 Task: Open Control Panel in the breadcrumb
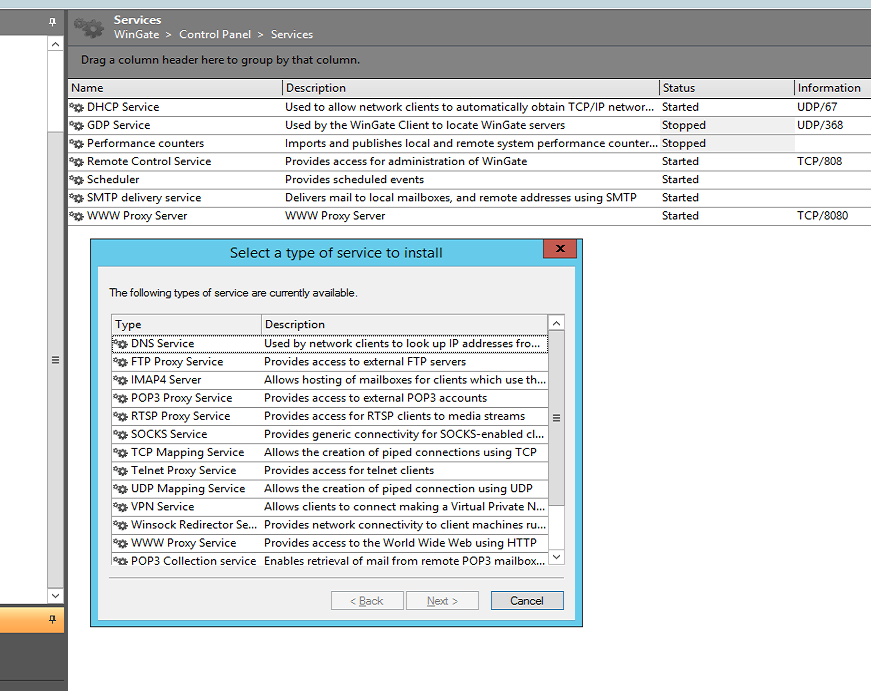[215, 34]
